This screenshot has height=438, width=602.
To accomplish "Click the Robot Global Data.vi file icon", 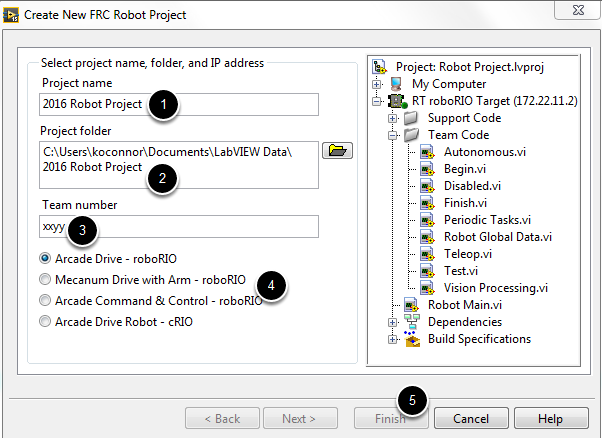I will [427, 237].
